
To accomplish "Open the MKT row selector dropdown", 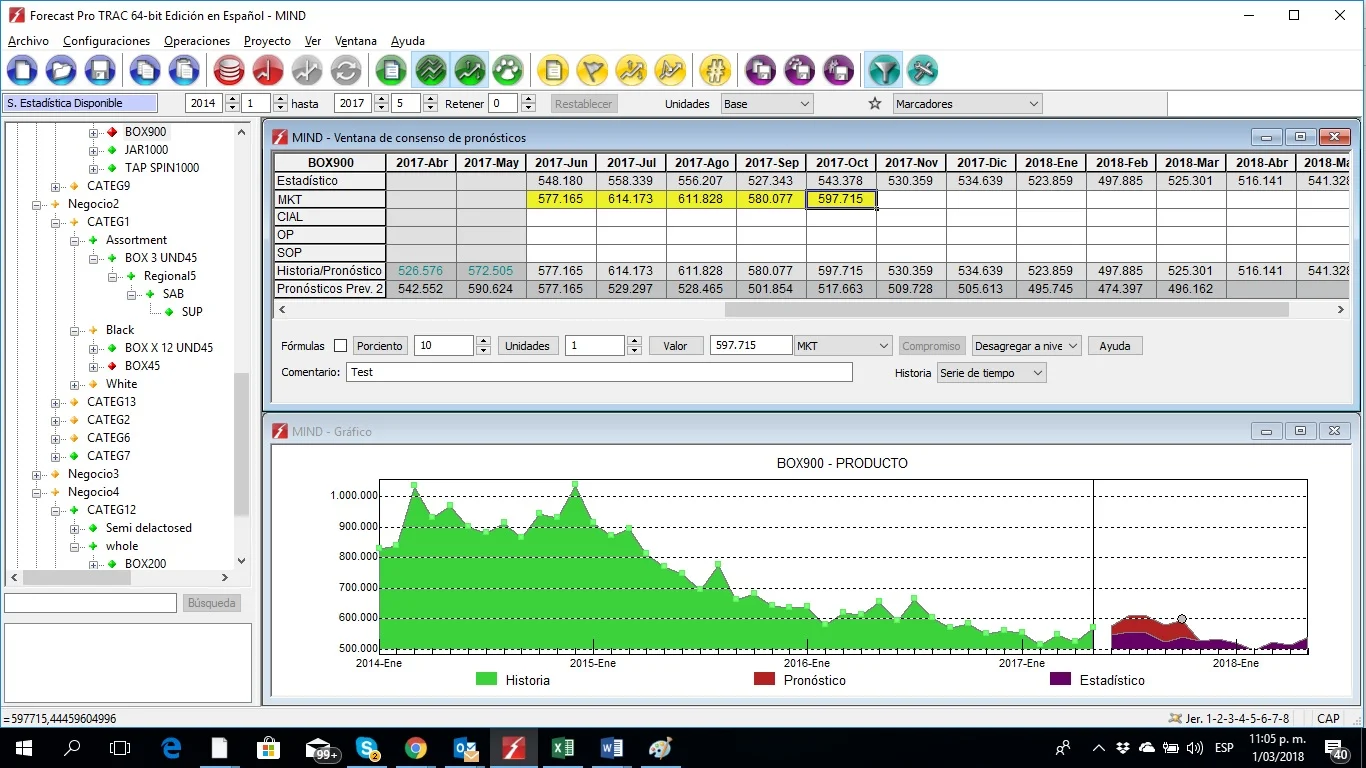I will [843, 346].
